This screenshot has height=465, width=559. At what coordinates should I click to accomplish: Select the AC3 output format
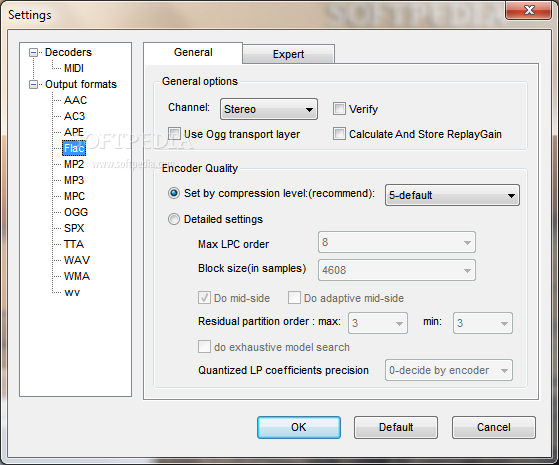click(75, 116)
